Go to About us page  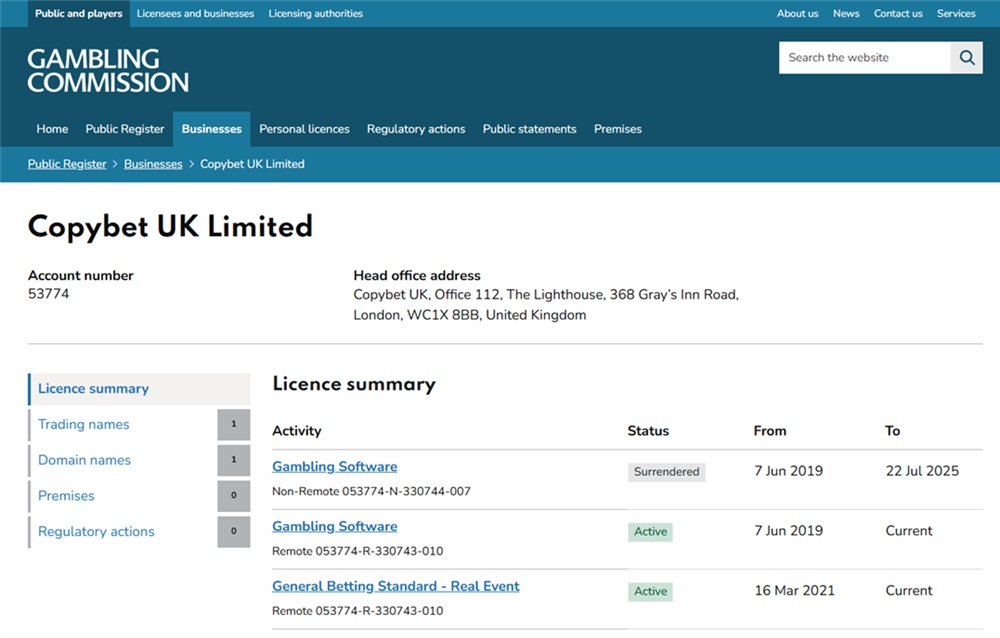(797, 13)
